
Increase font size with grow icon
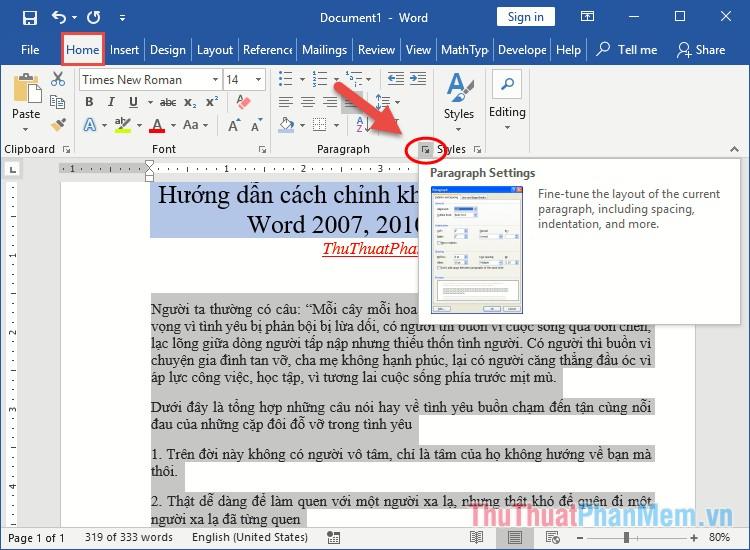tap(233, 126)
